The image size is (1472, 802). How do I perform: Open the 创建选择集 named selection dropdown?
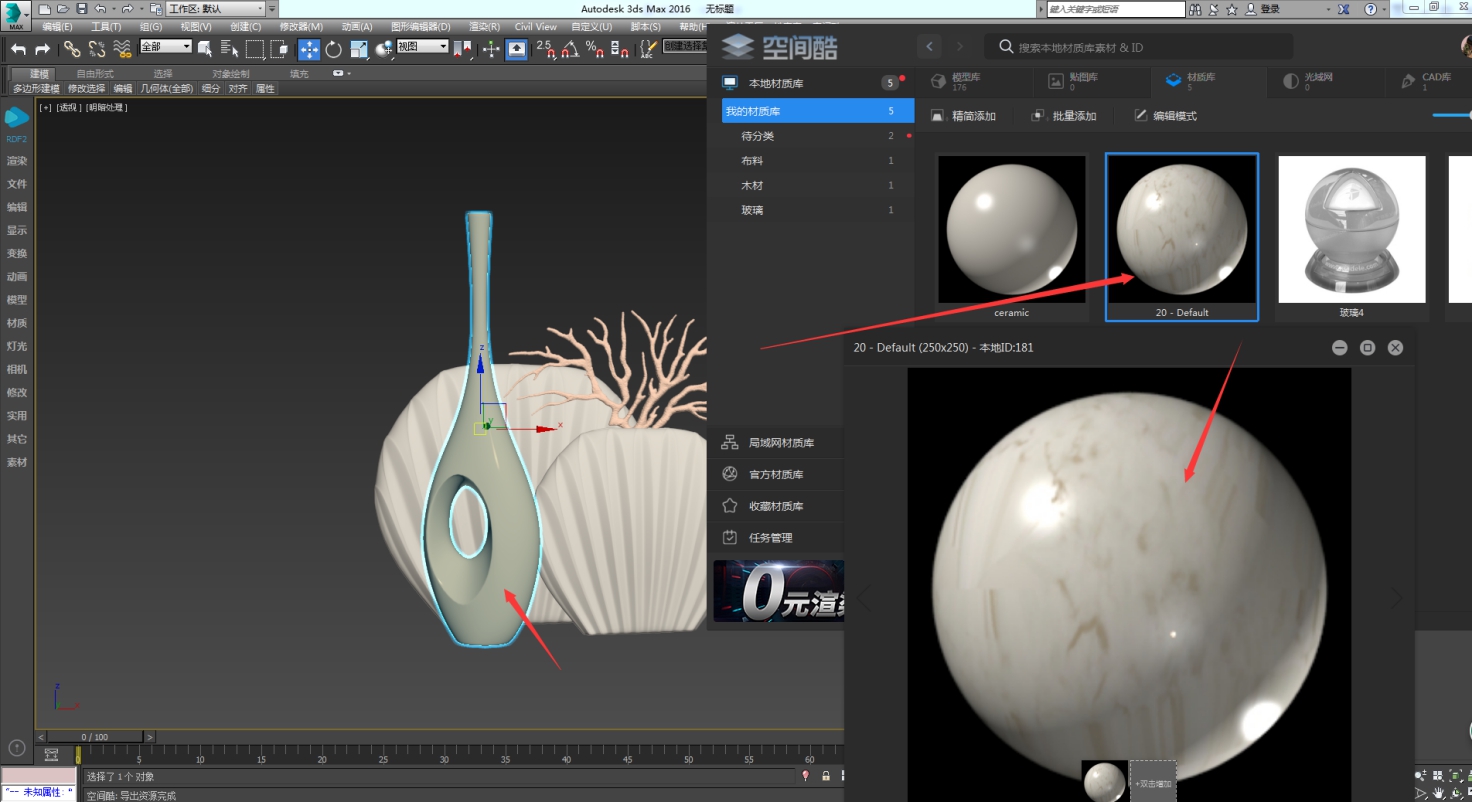684,46
